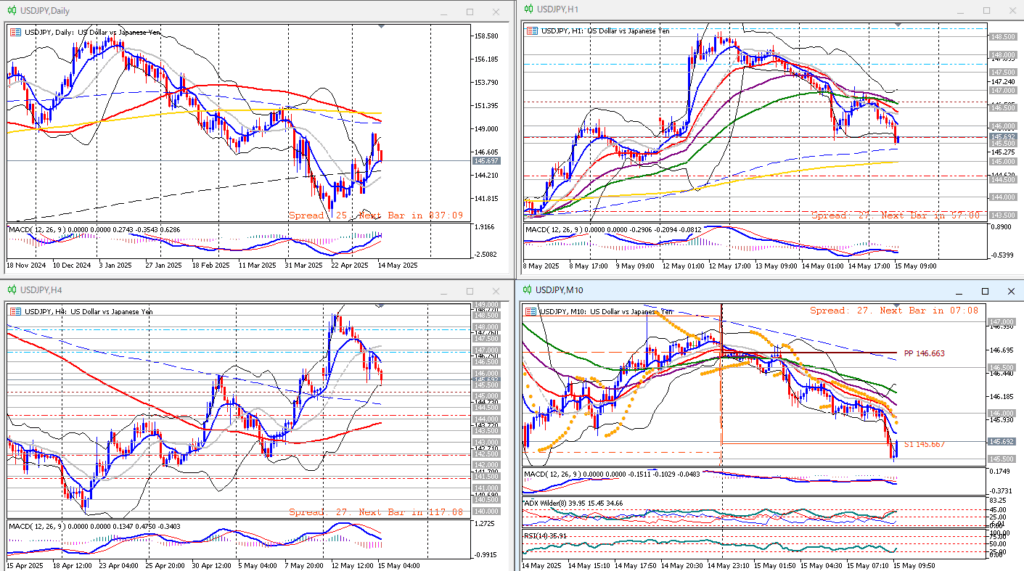Activate the USDJPY,Daily window by its title text
This screenshot has width=1024, height=571.
click(x=45, y=11)
